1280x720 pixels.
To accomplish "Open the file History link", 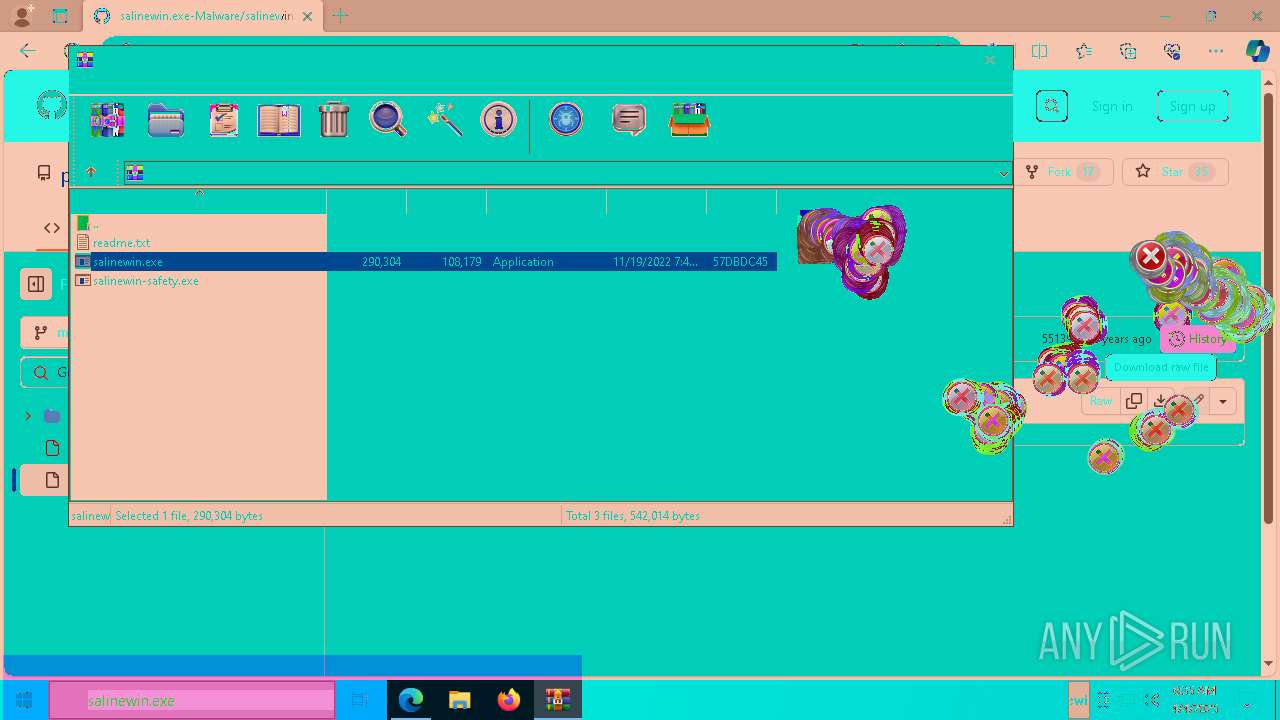I will click(x=1197, y=339).
